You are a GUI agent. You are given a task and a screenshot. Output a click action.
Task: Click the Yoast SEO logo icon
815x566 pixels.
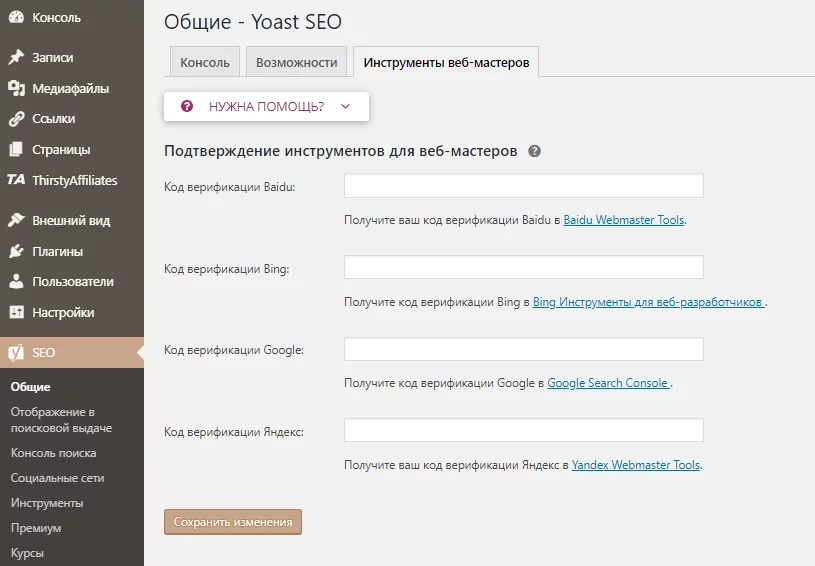click(x=16, y=352)
